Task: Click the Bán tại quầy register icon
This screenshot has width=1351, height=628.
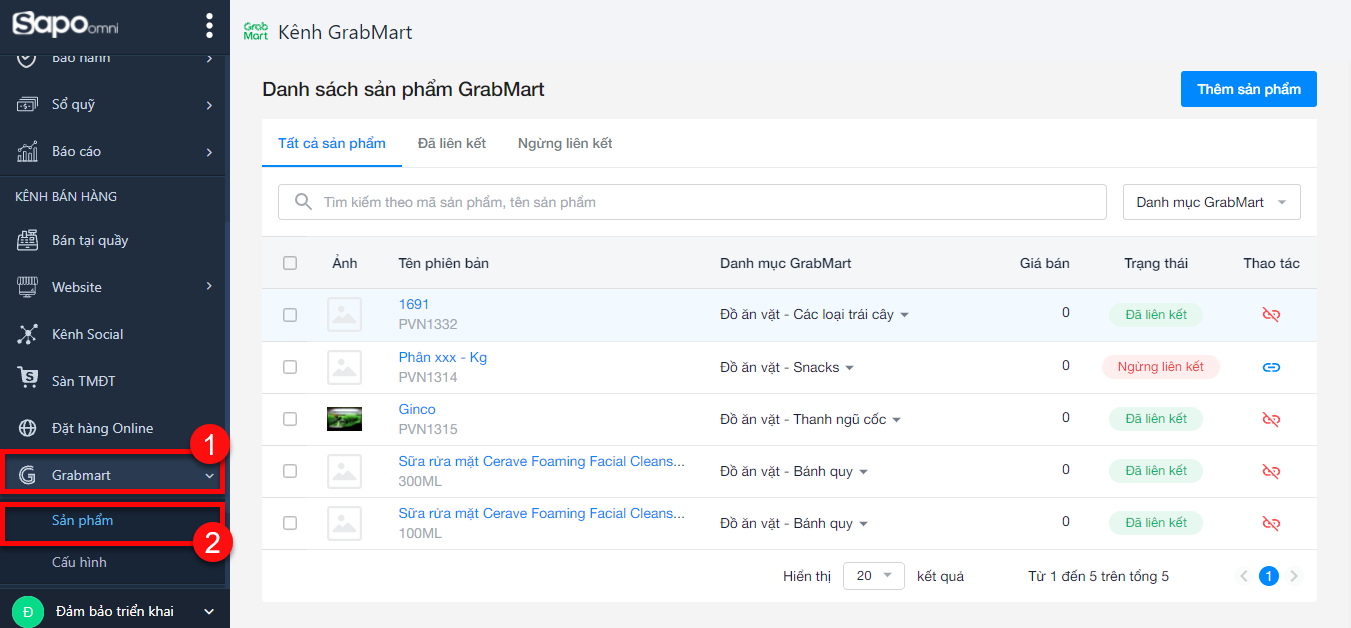Action: 28,240
